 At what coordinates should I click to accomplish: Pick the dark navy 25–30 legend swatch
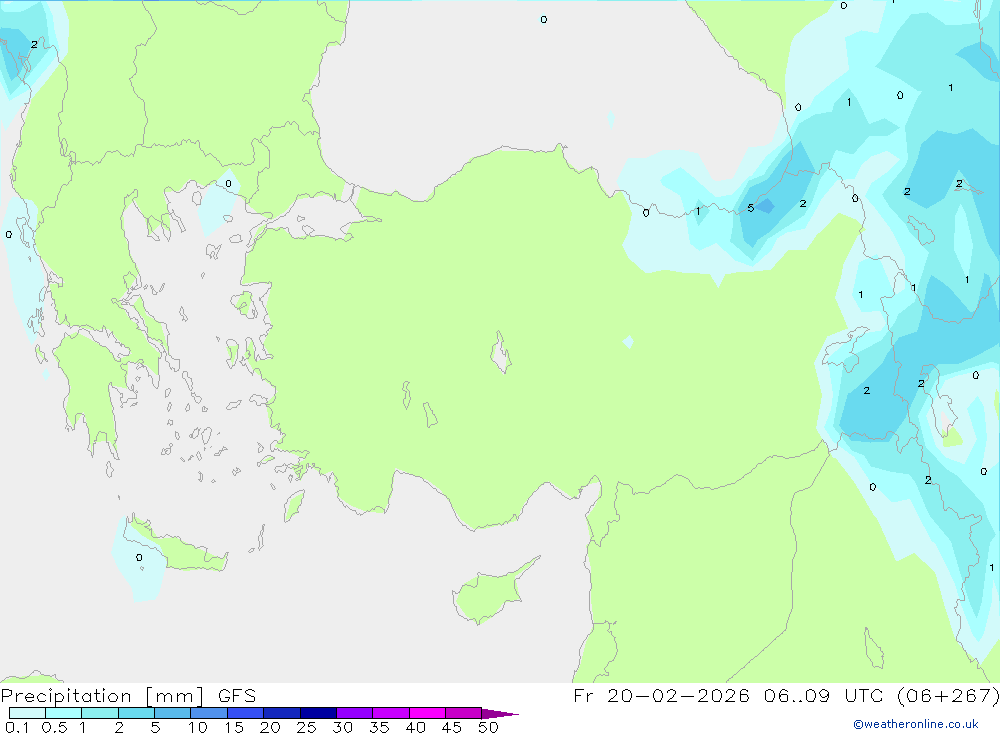(x=318, y=713)
